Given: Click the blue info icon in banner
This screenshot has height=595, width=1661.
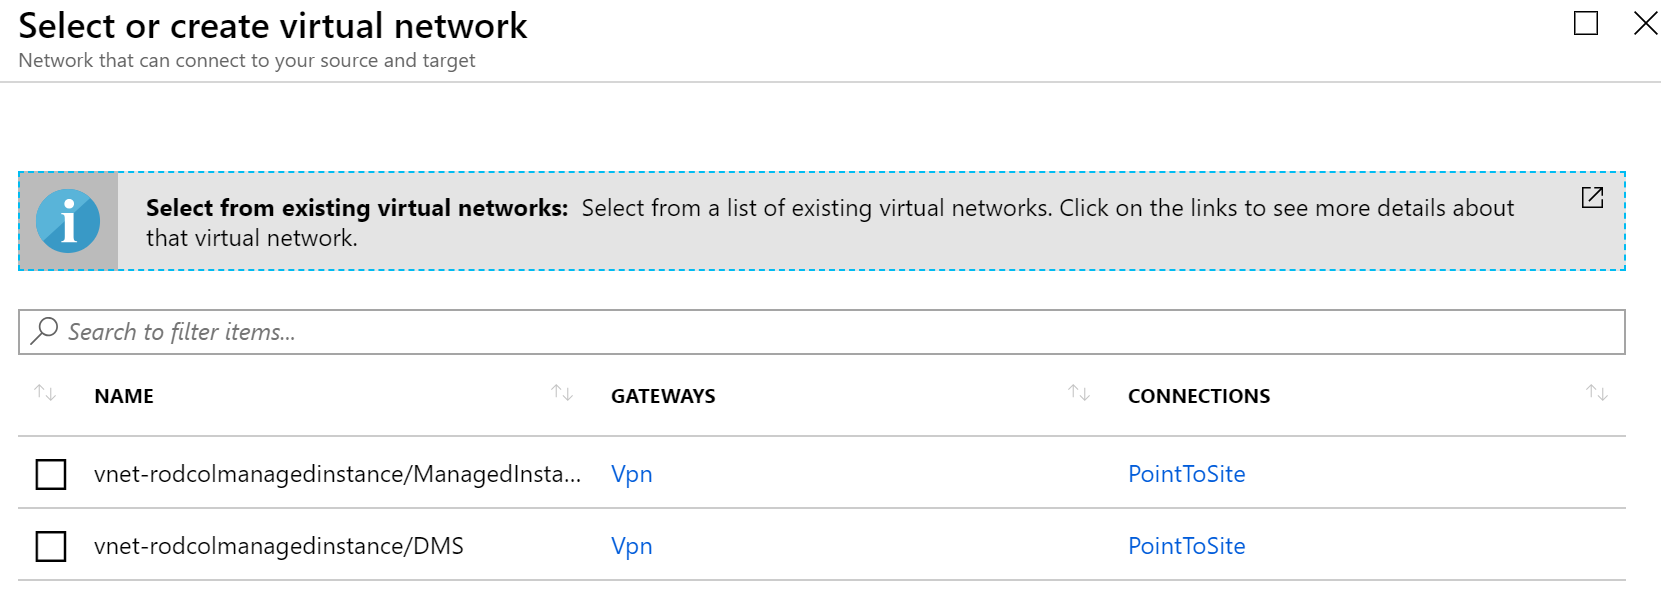Looking at the screenshot, I should pos(68,221).
